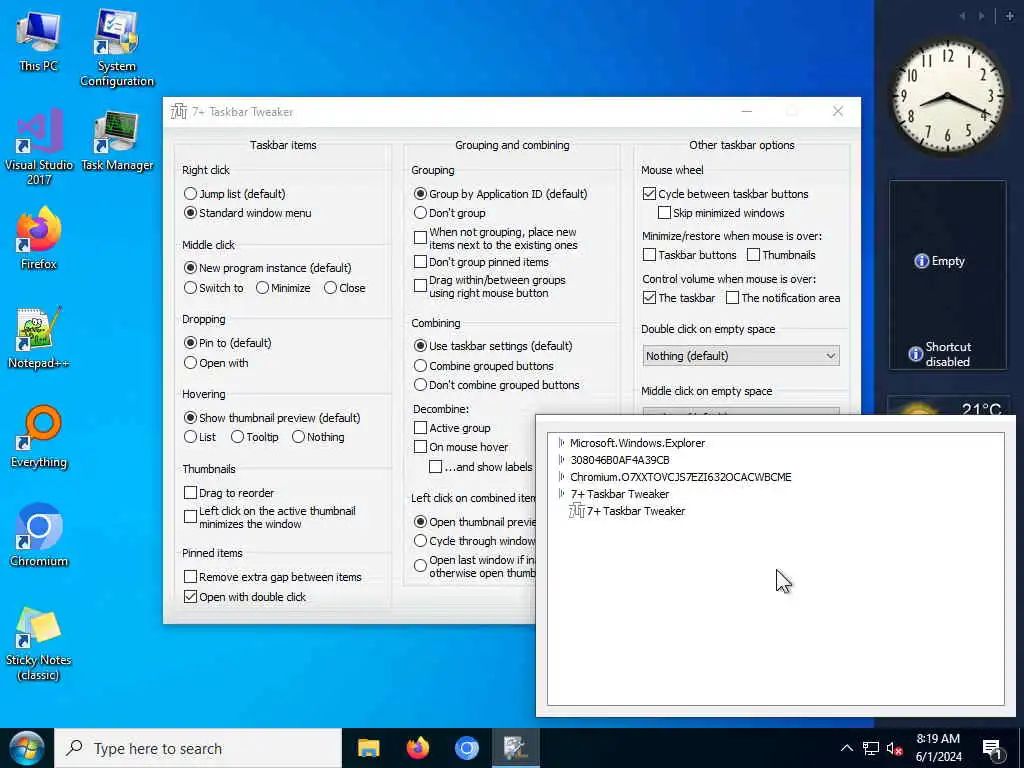Open This PC desktop icon

tap(38, 42)
